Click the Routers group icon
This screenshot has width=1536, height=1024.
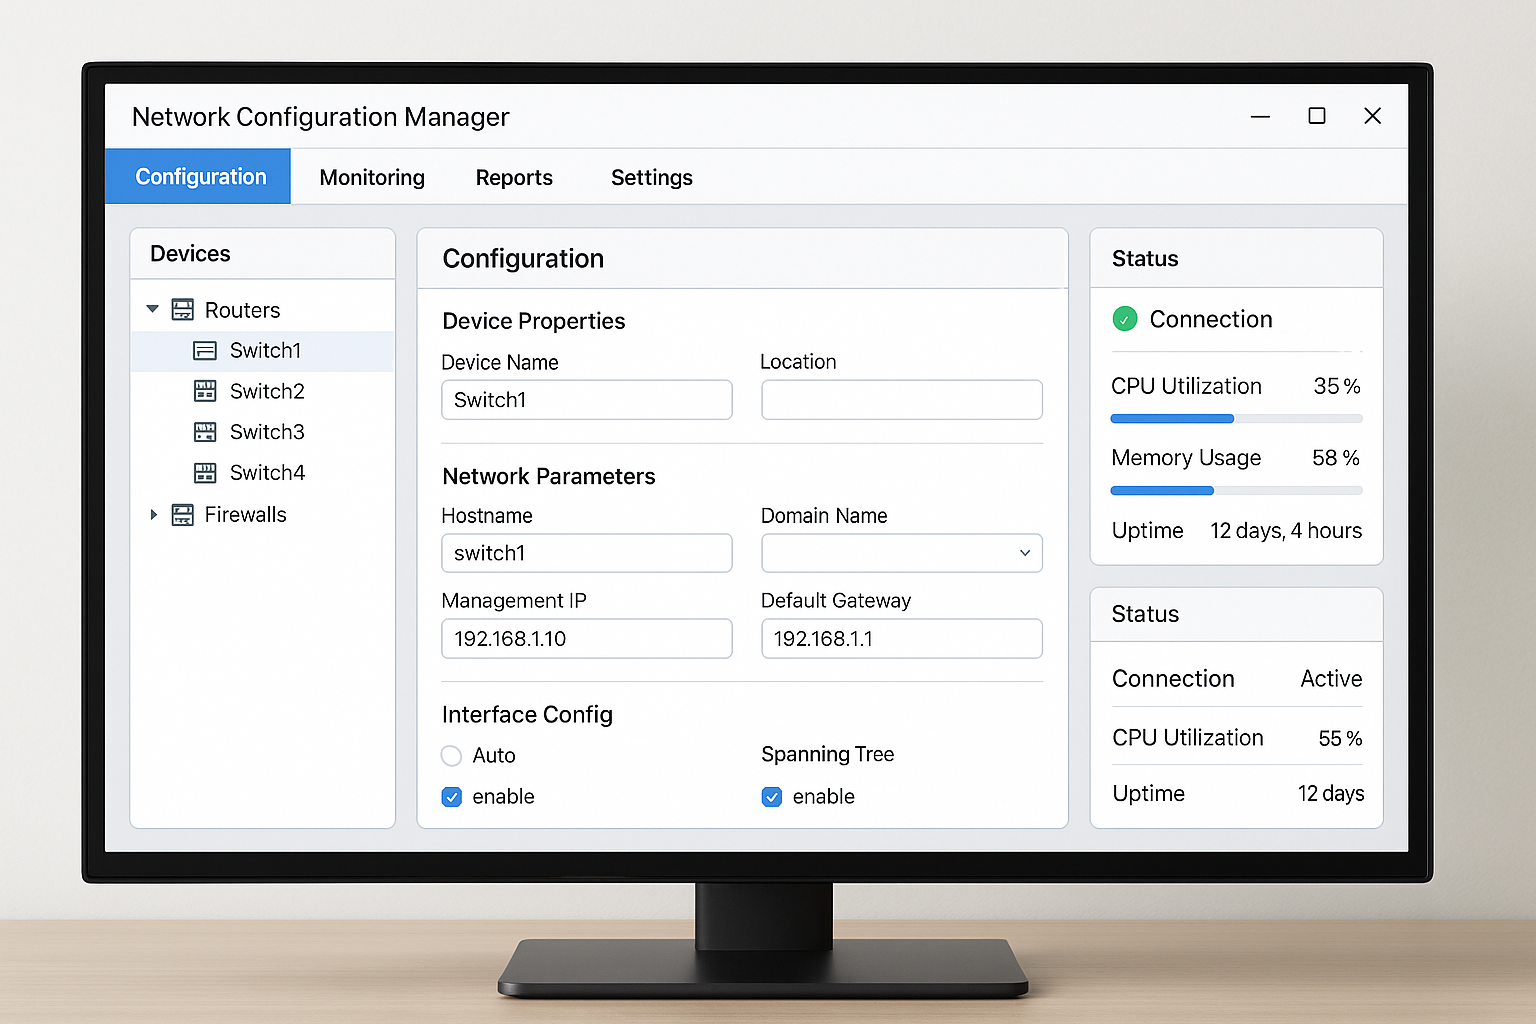pos(183,309)
